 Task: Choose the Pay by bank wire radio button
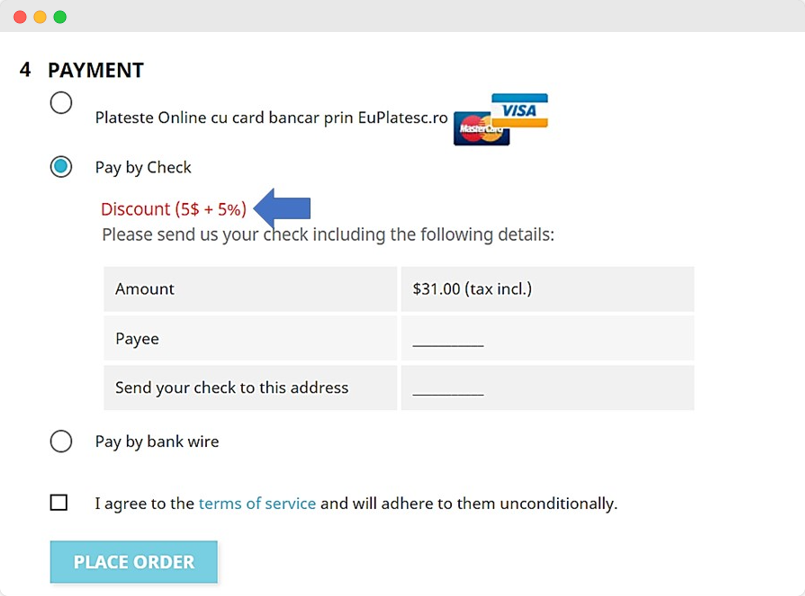(x=61, y=441)
